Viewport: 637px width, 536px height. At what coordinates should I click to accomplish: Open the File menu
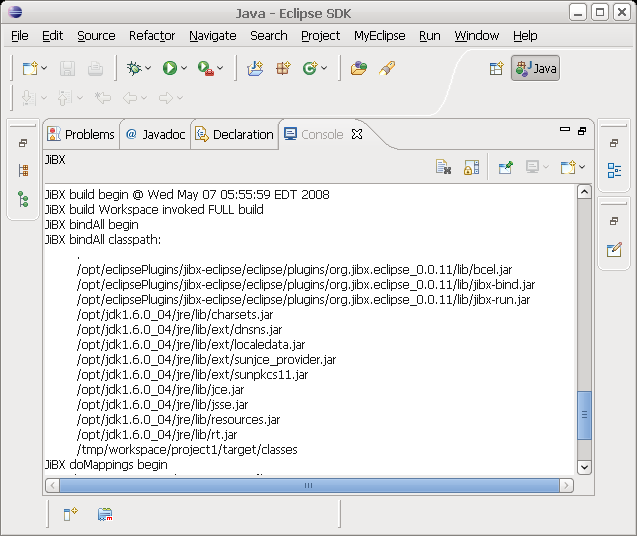click(x=20, y=36)
